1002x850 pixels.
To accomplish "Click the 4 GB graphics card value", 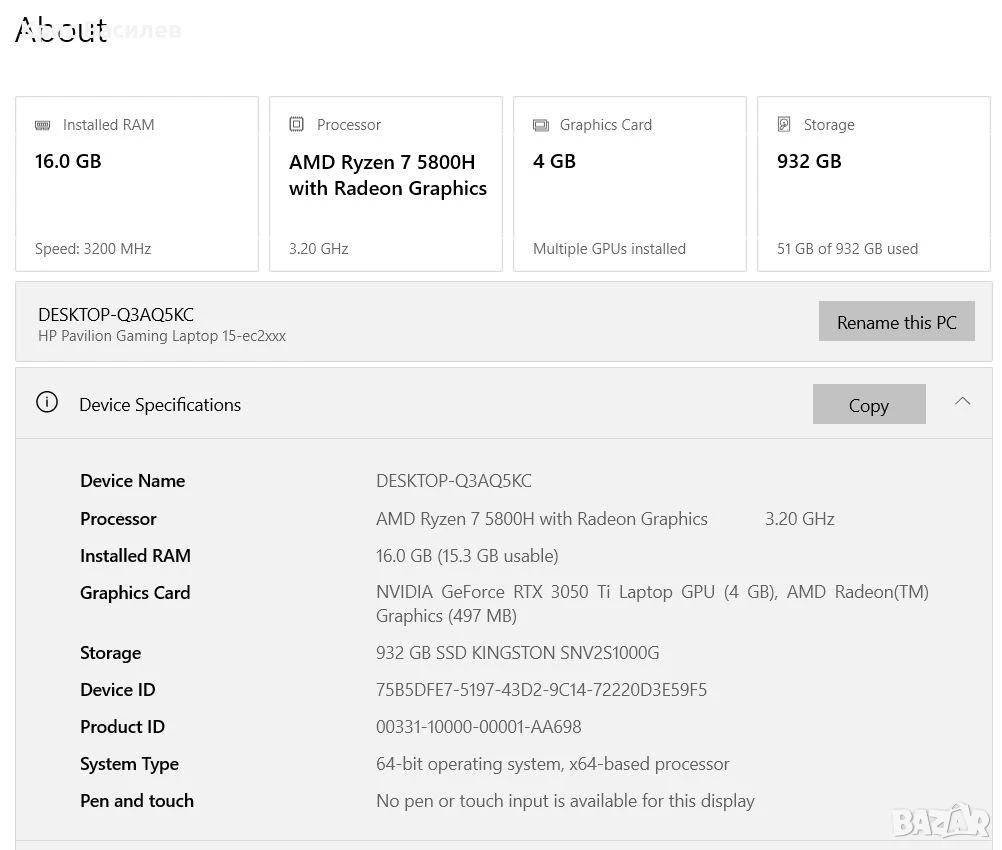I will click(x=554, y=161).
